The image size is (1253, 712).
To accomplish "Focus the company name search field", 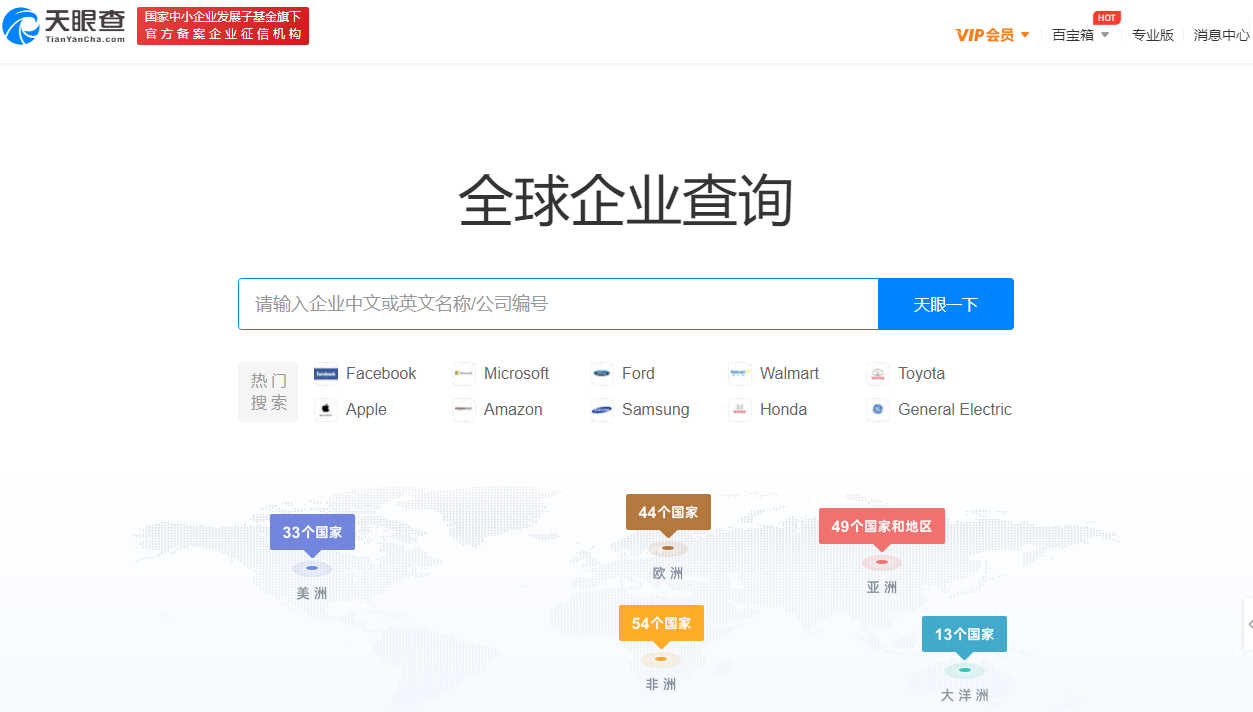I will [558, 304].
